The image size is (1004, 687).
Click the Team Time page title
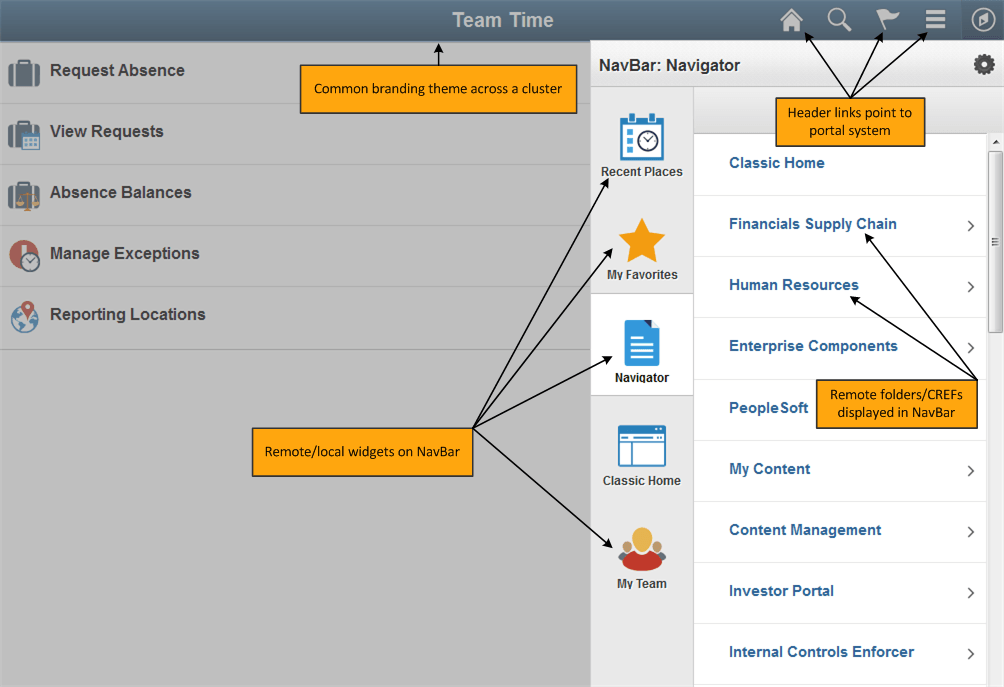pyautogui.click(x=503, y=20)
